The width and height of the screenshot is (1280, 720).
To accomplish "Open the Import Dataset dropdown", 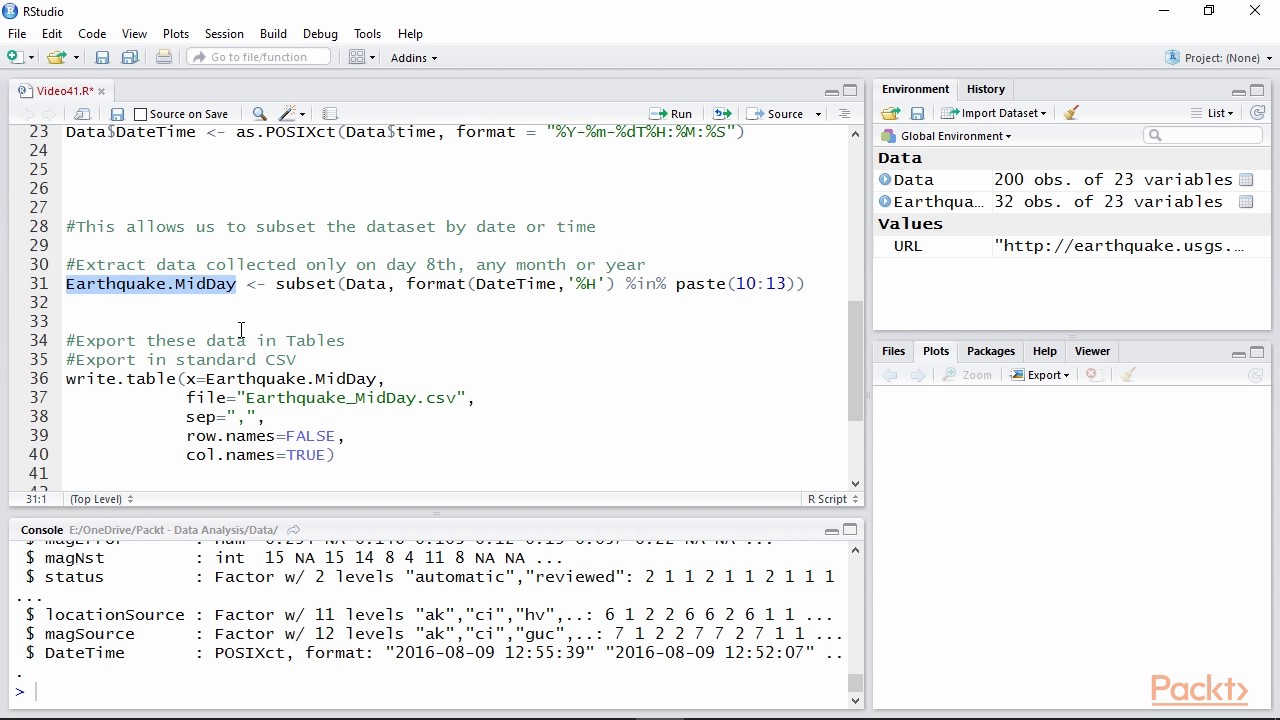I will click(x=993, y=113).
